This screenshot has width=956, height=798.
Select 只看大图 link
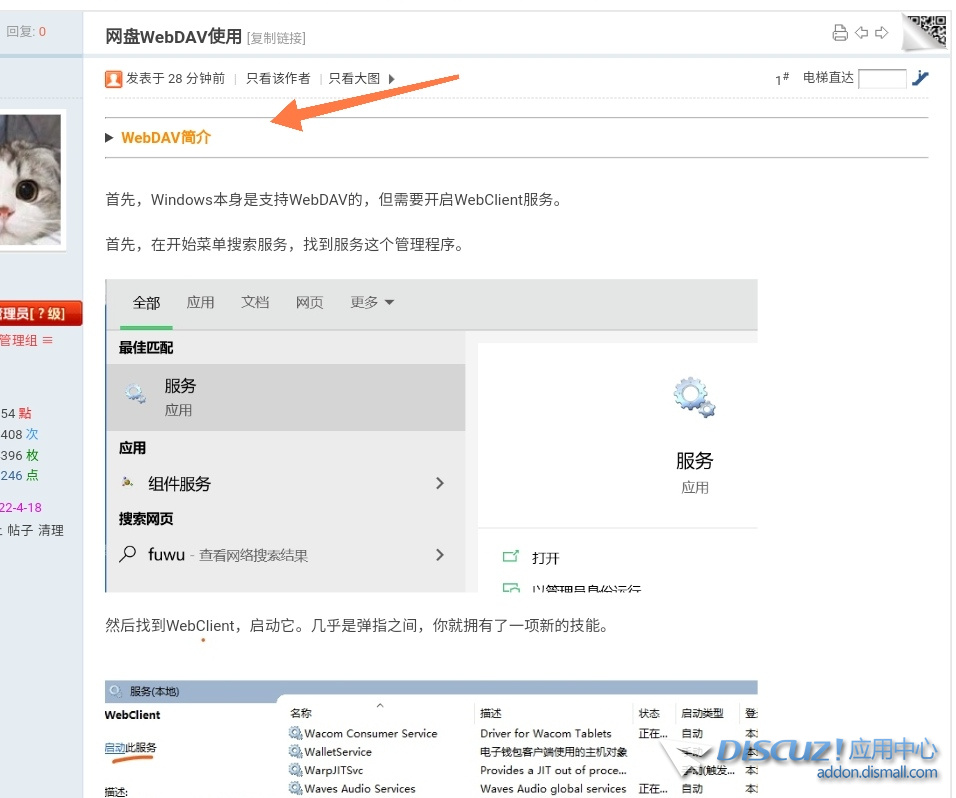354,79
